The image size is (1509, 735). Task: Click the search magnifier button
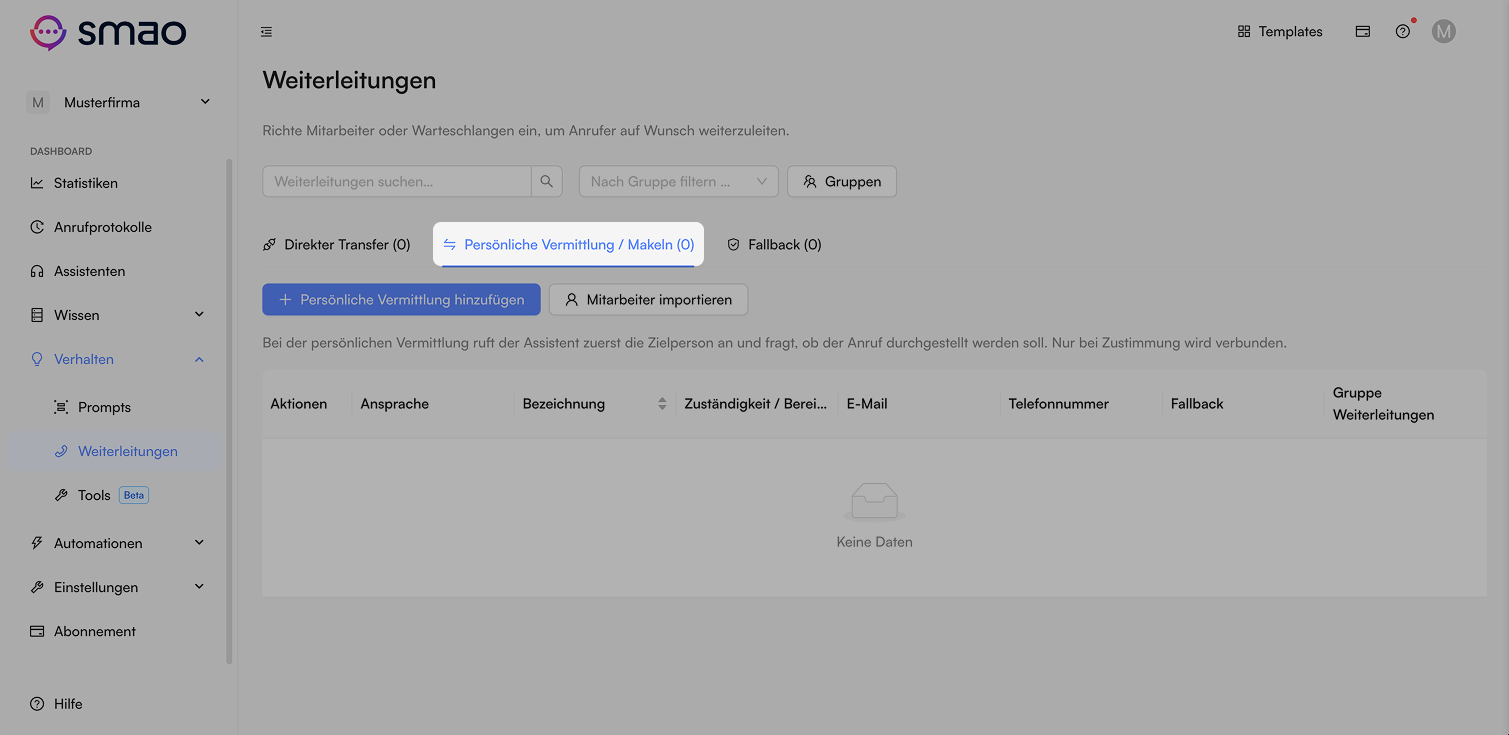[x=547, y=181]
